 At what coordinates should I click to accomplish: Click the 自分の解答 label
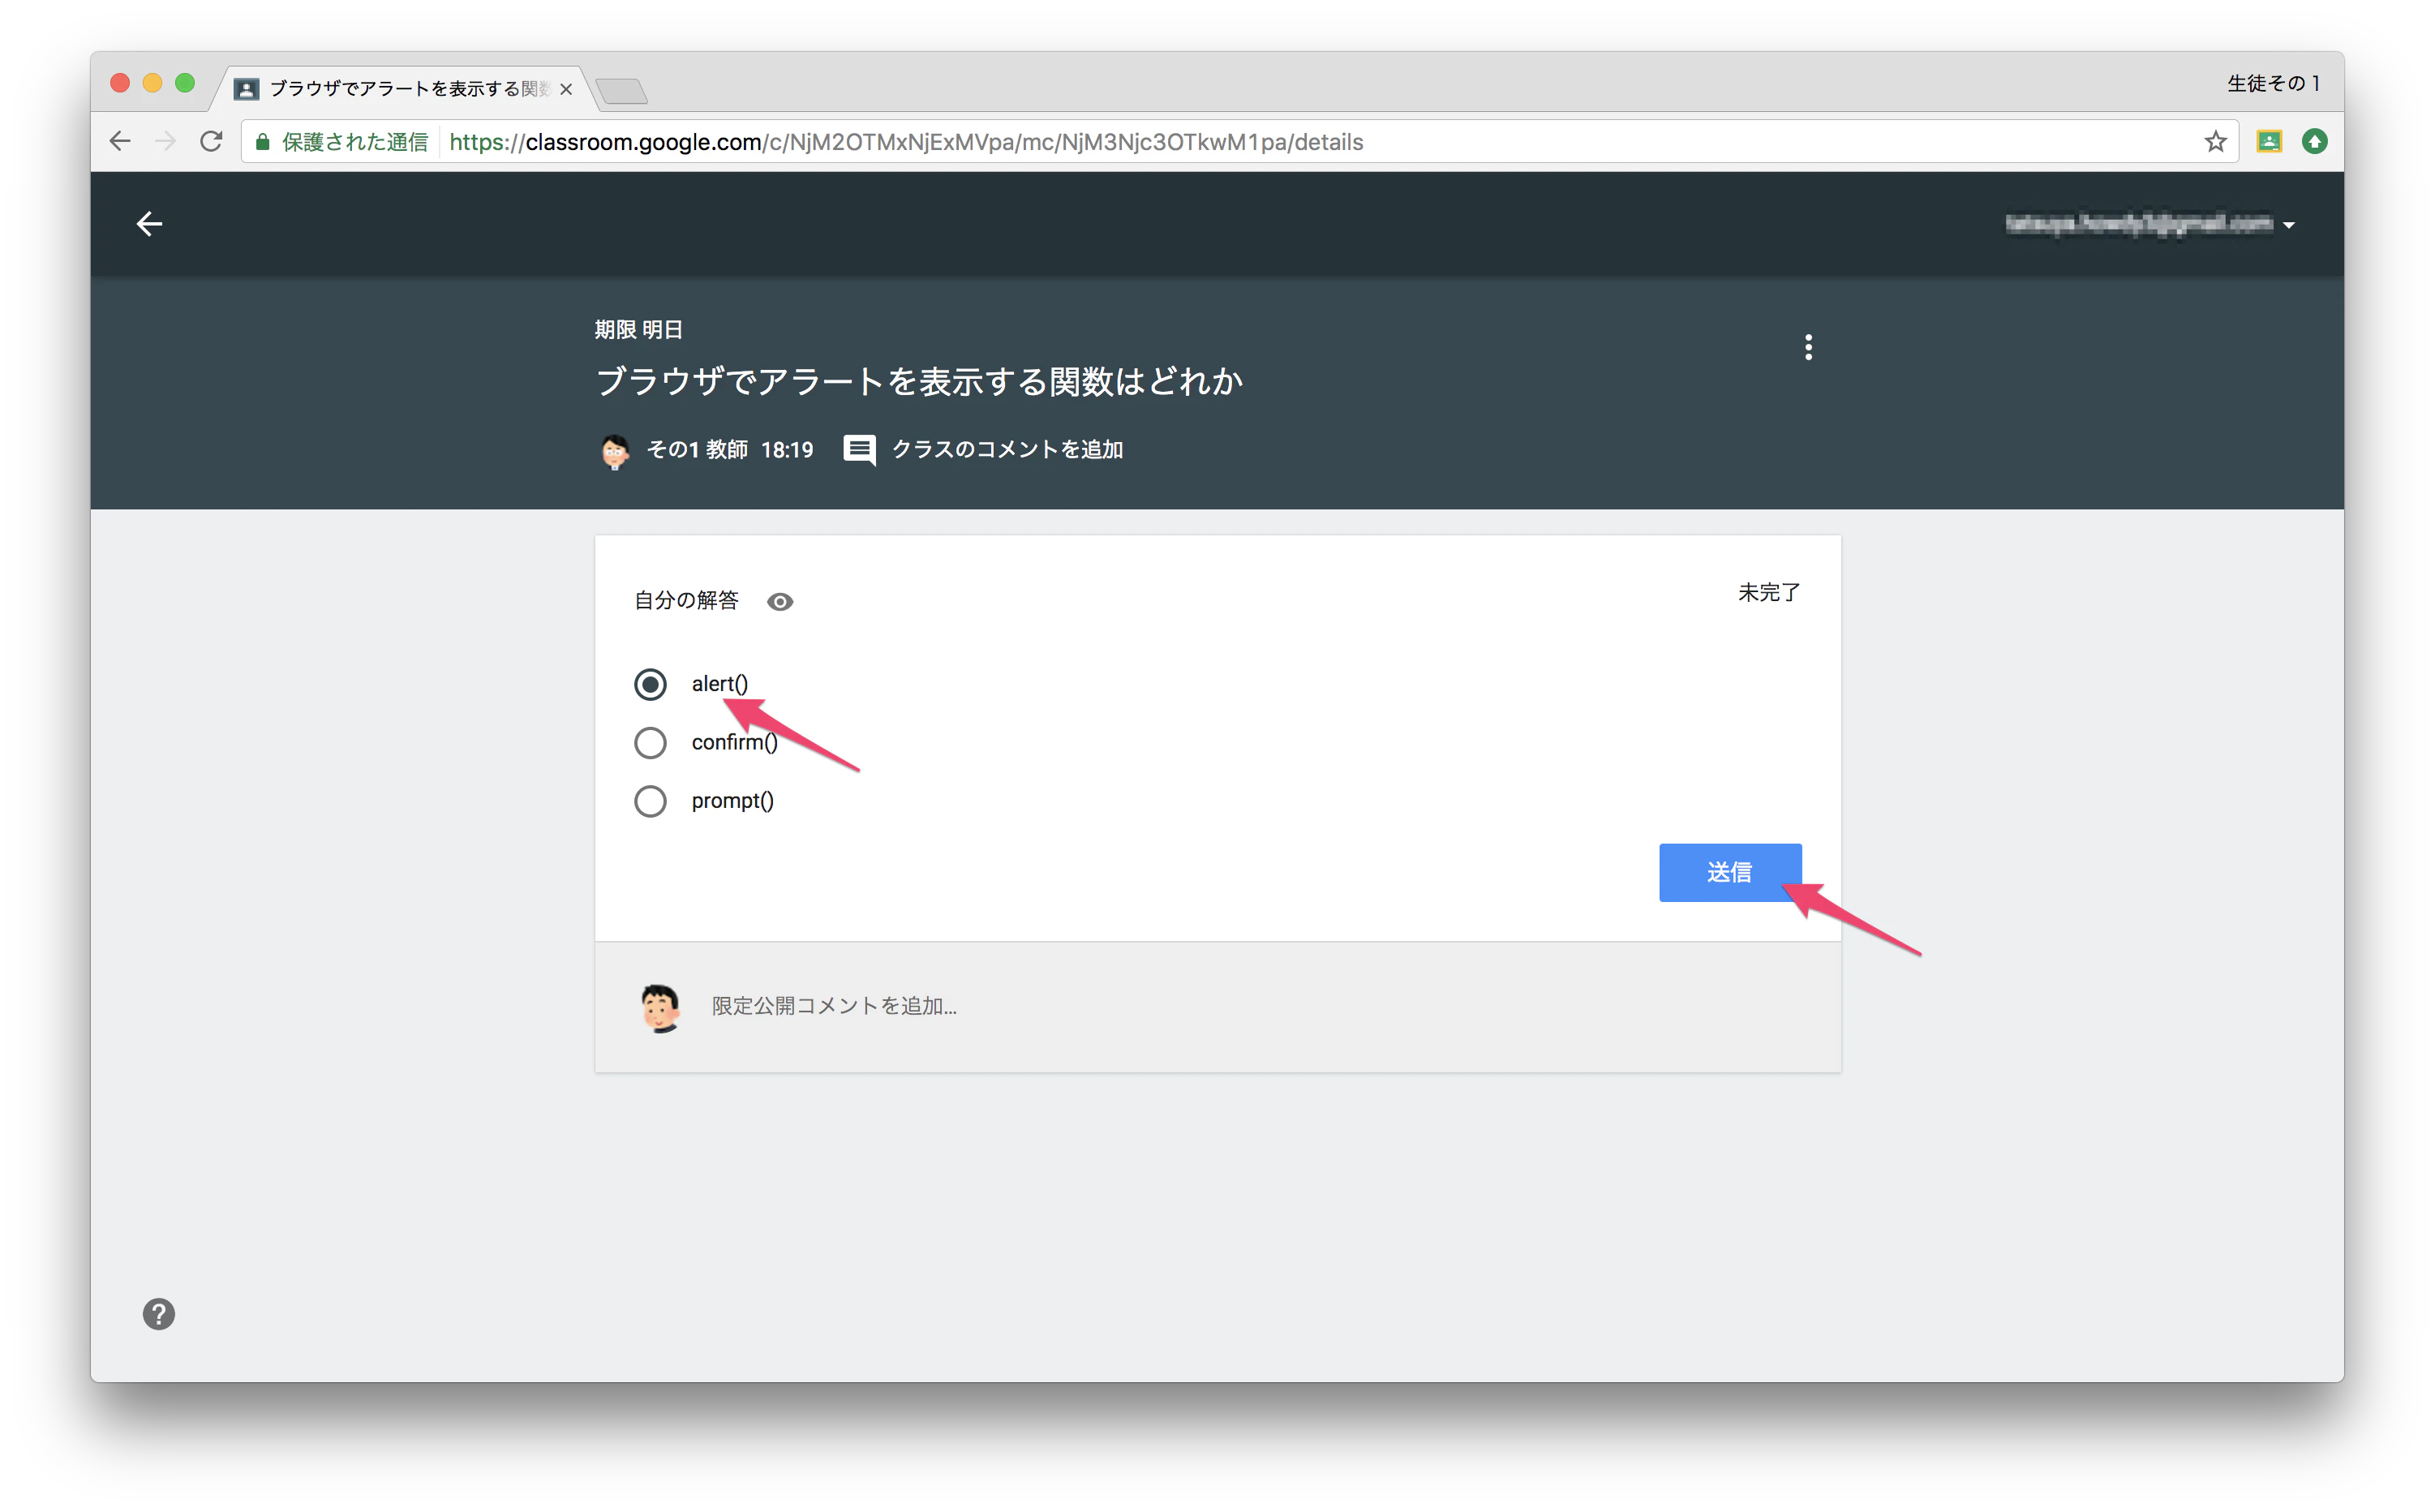(x=686, y=600)
